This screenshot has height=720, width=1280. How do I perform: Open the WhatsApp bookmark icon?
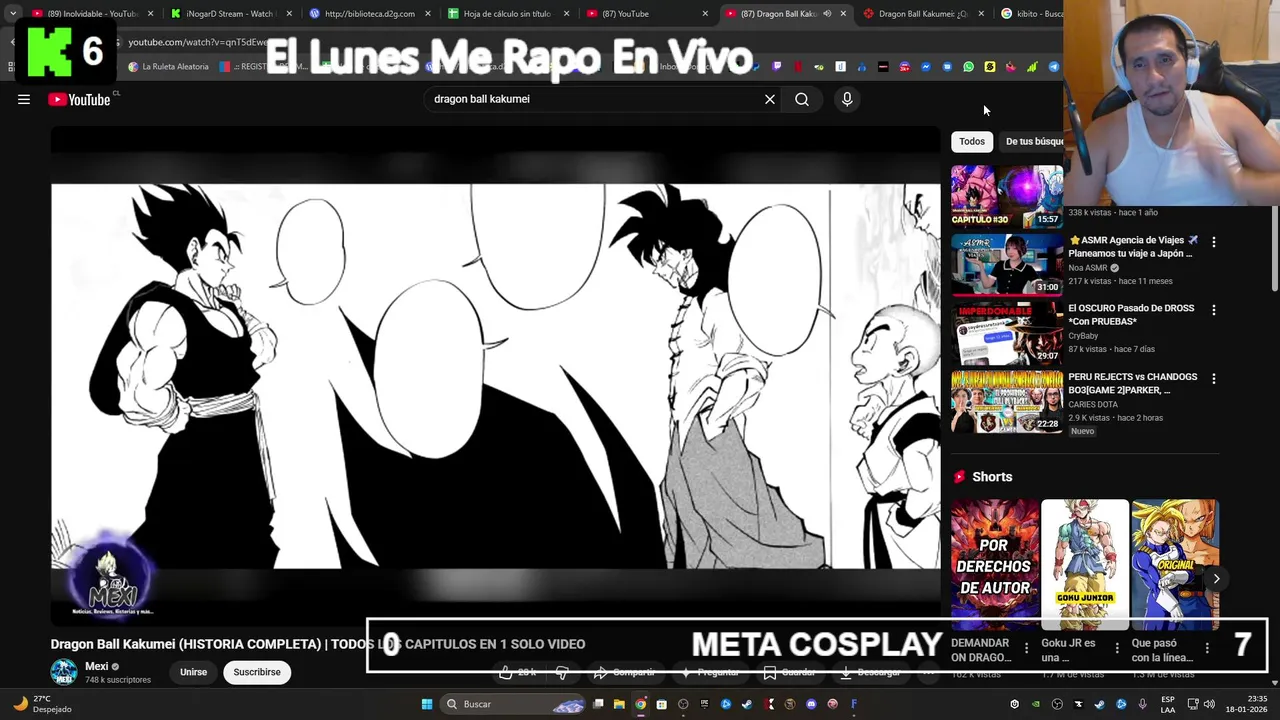tap(968, 67)
